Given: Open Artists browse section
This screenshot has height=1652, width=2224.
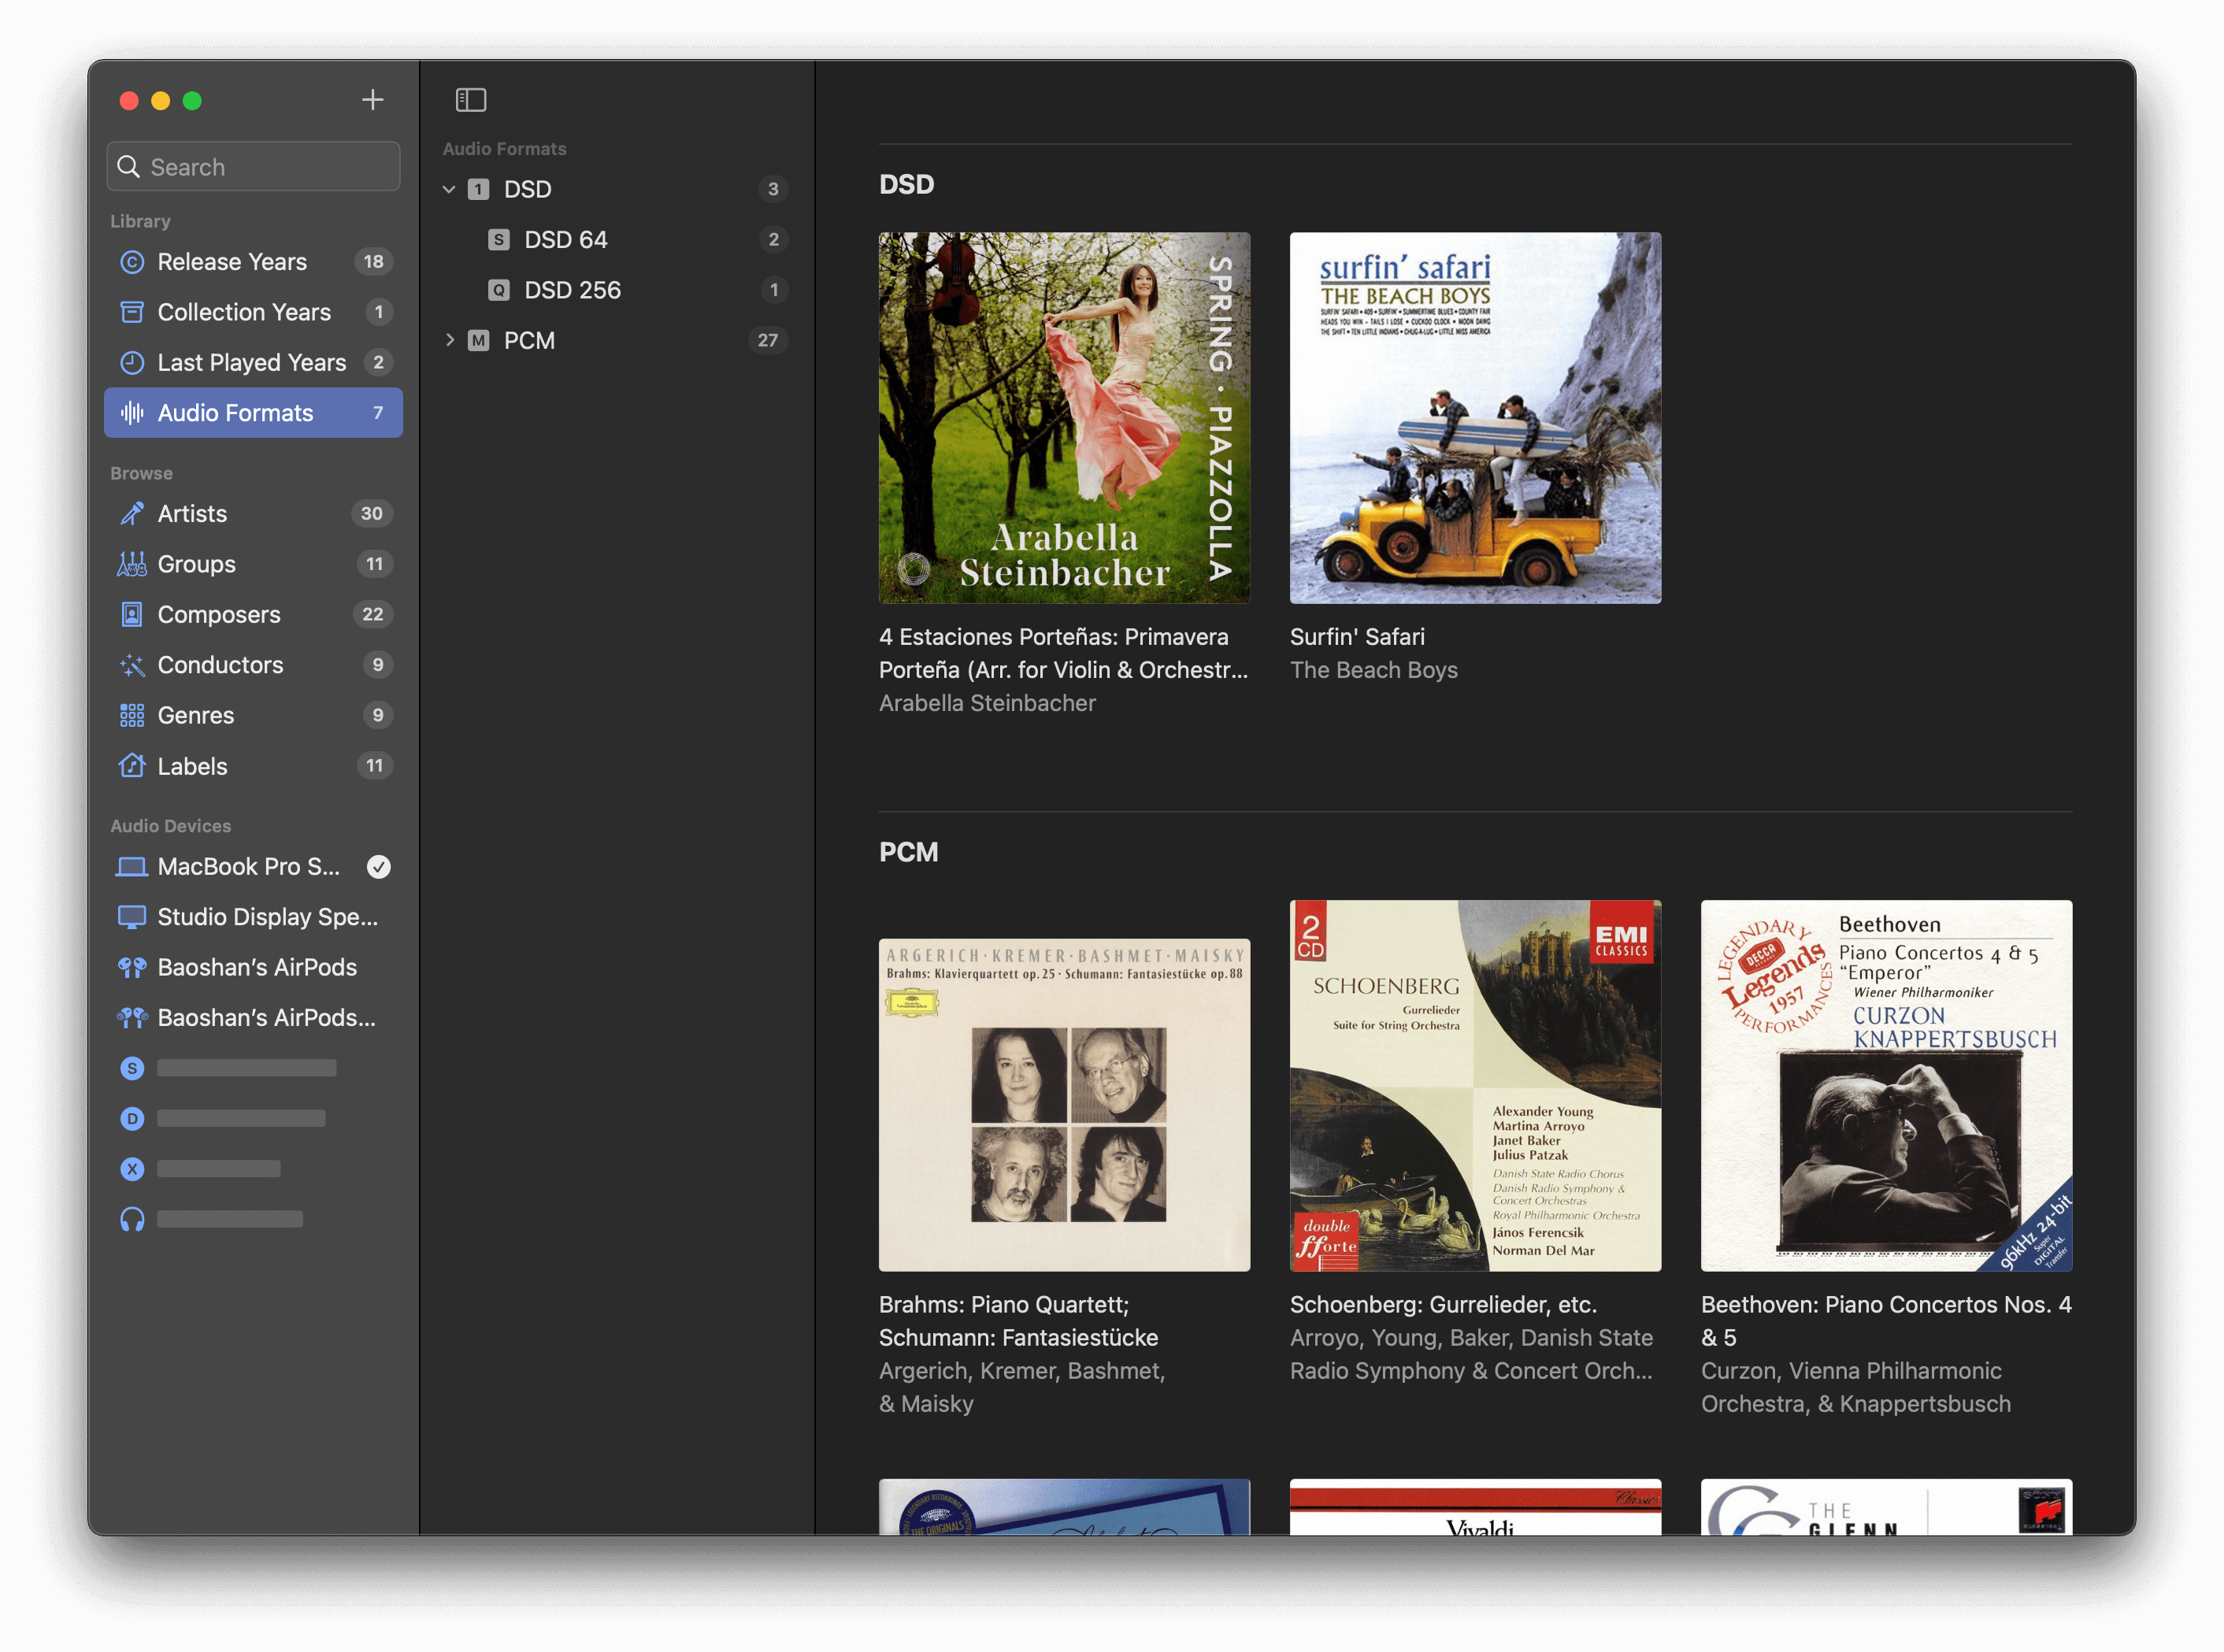Looking at the screenshot, I should point(192,514).
